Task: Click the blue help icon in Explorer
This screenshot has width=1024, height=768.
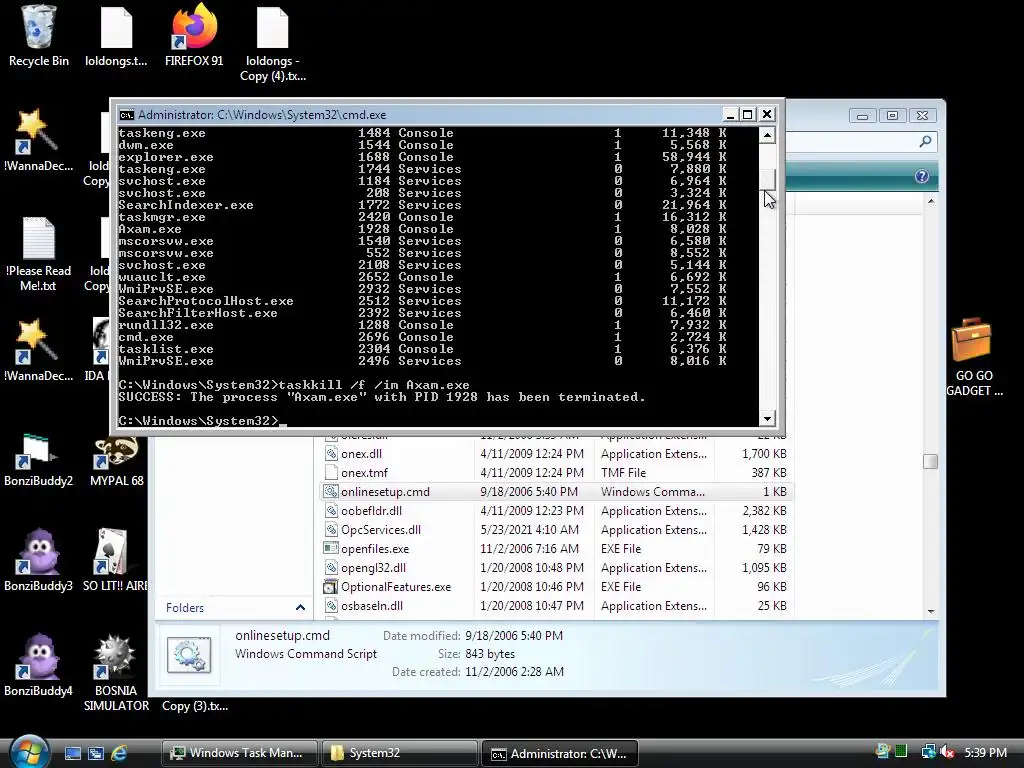Action: 921,176
